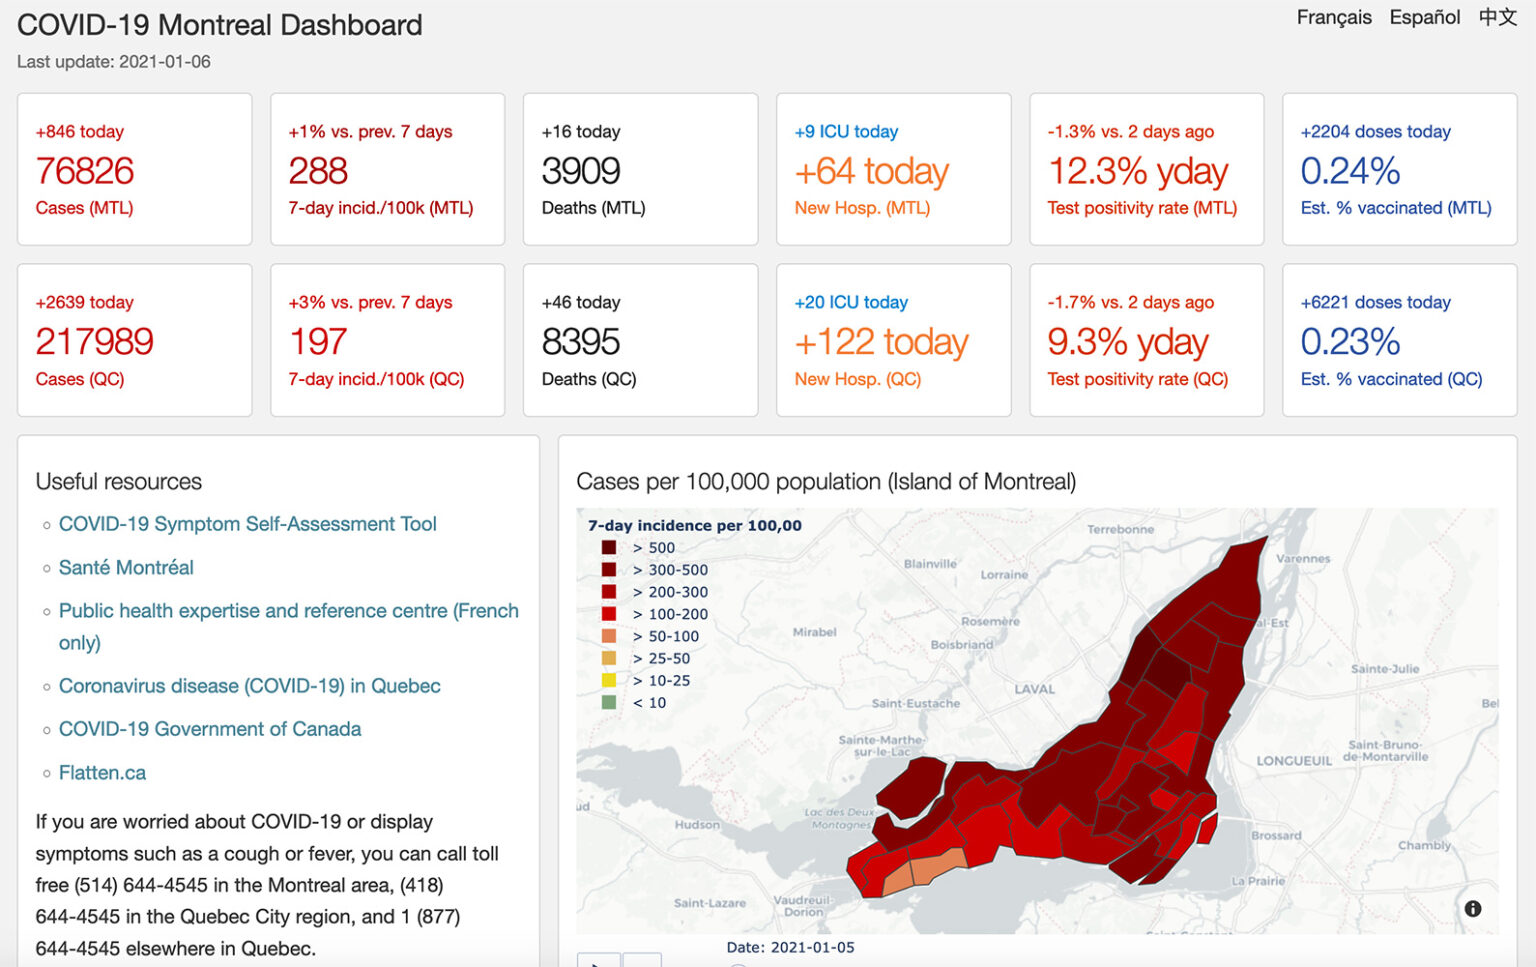Click 'Date: 2021-01-05' under the map
Screen dimensions: 1536x967
[x=790, y=947]
